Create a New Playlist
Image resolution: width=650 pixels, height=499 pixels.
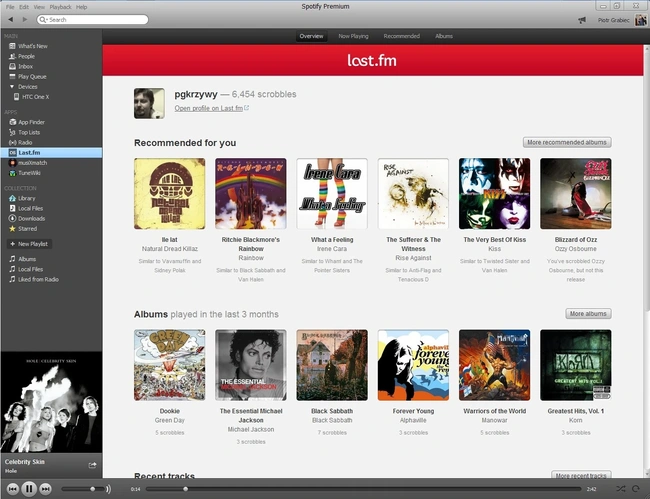(29, 244)
